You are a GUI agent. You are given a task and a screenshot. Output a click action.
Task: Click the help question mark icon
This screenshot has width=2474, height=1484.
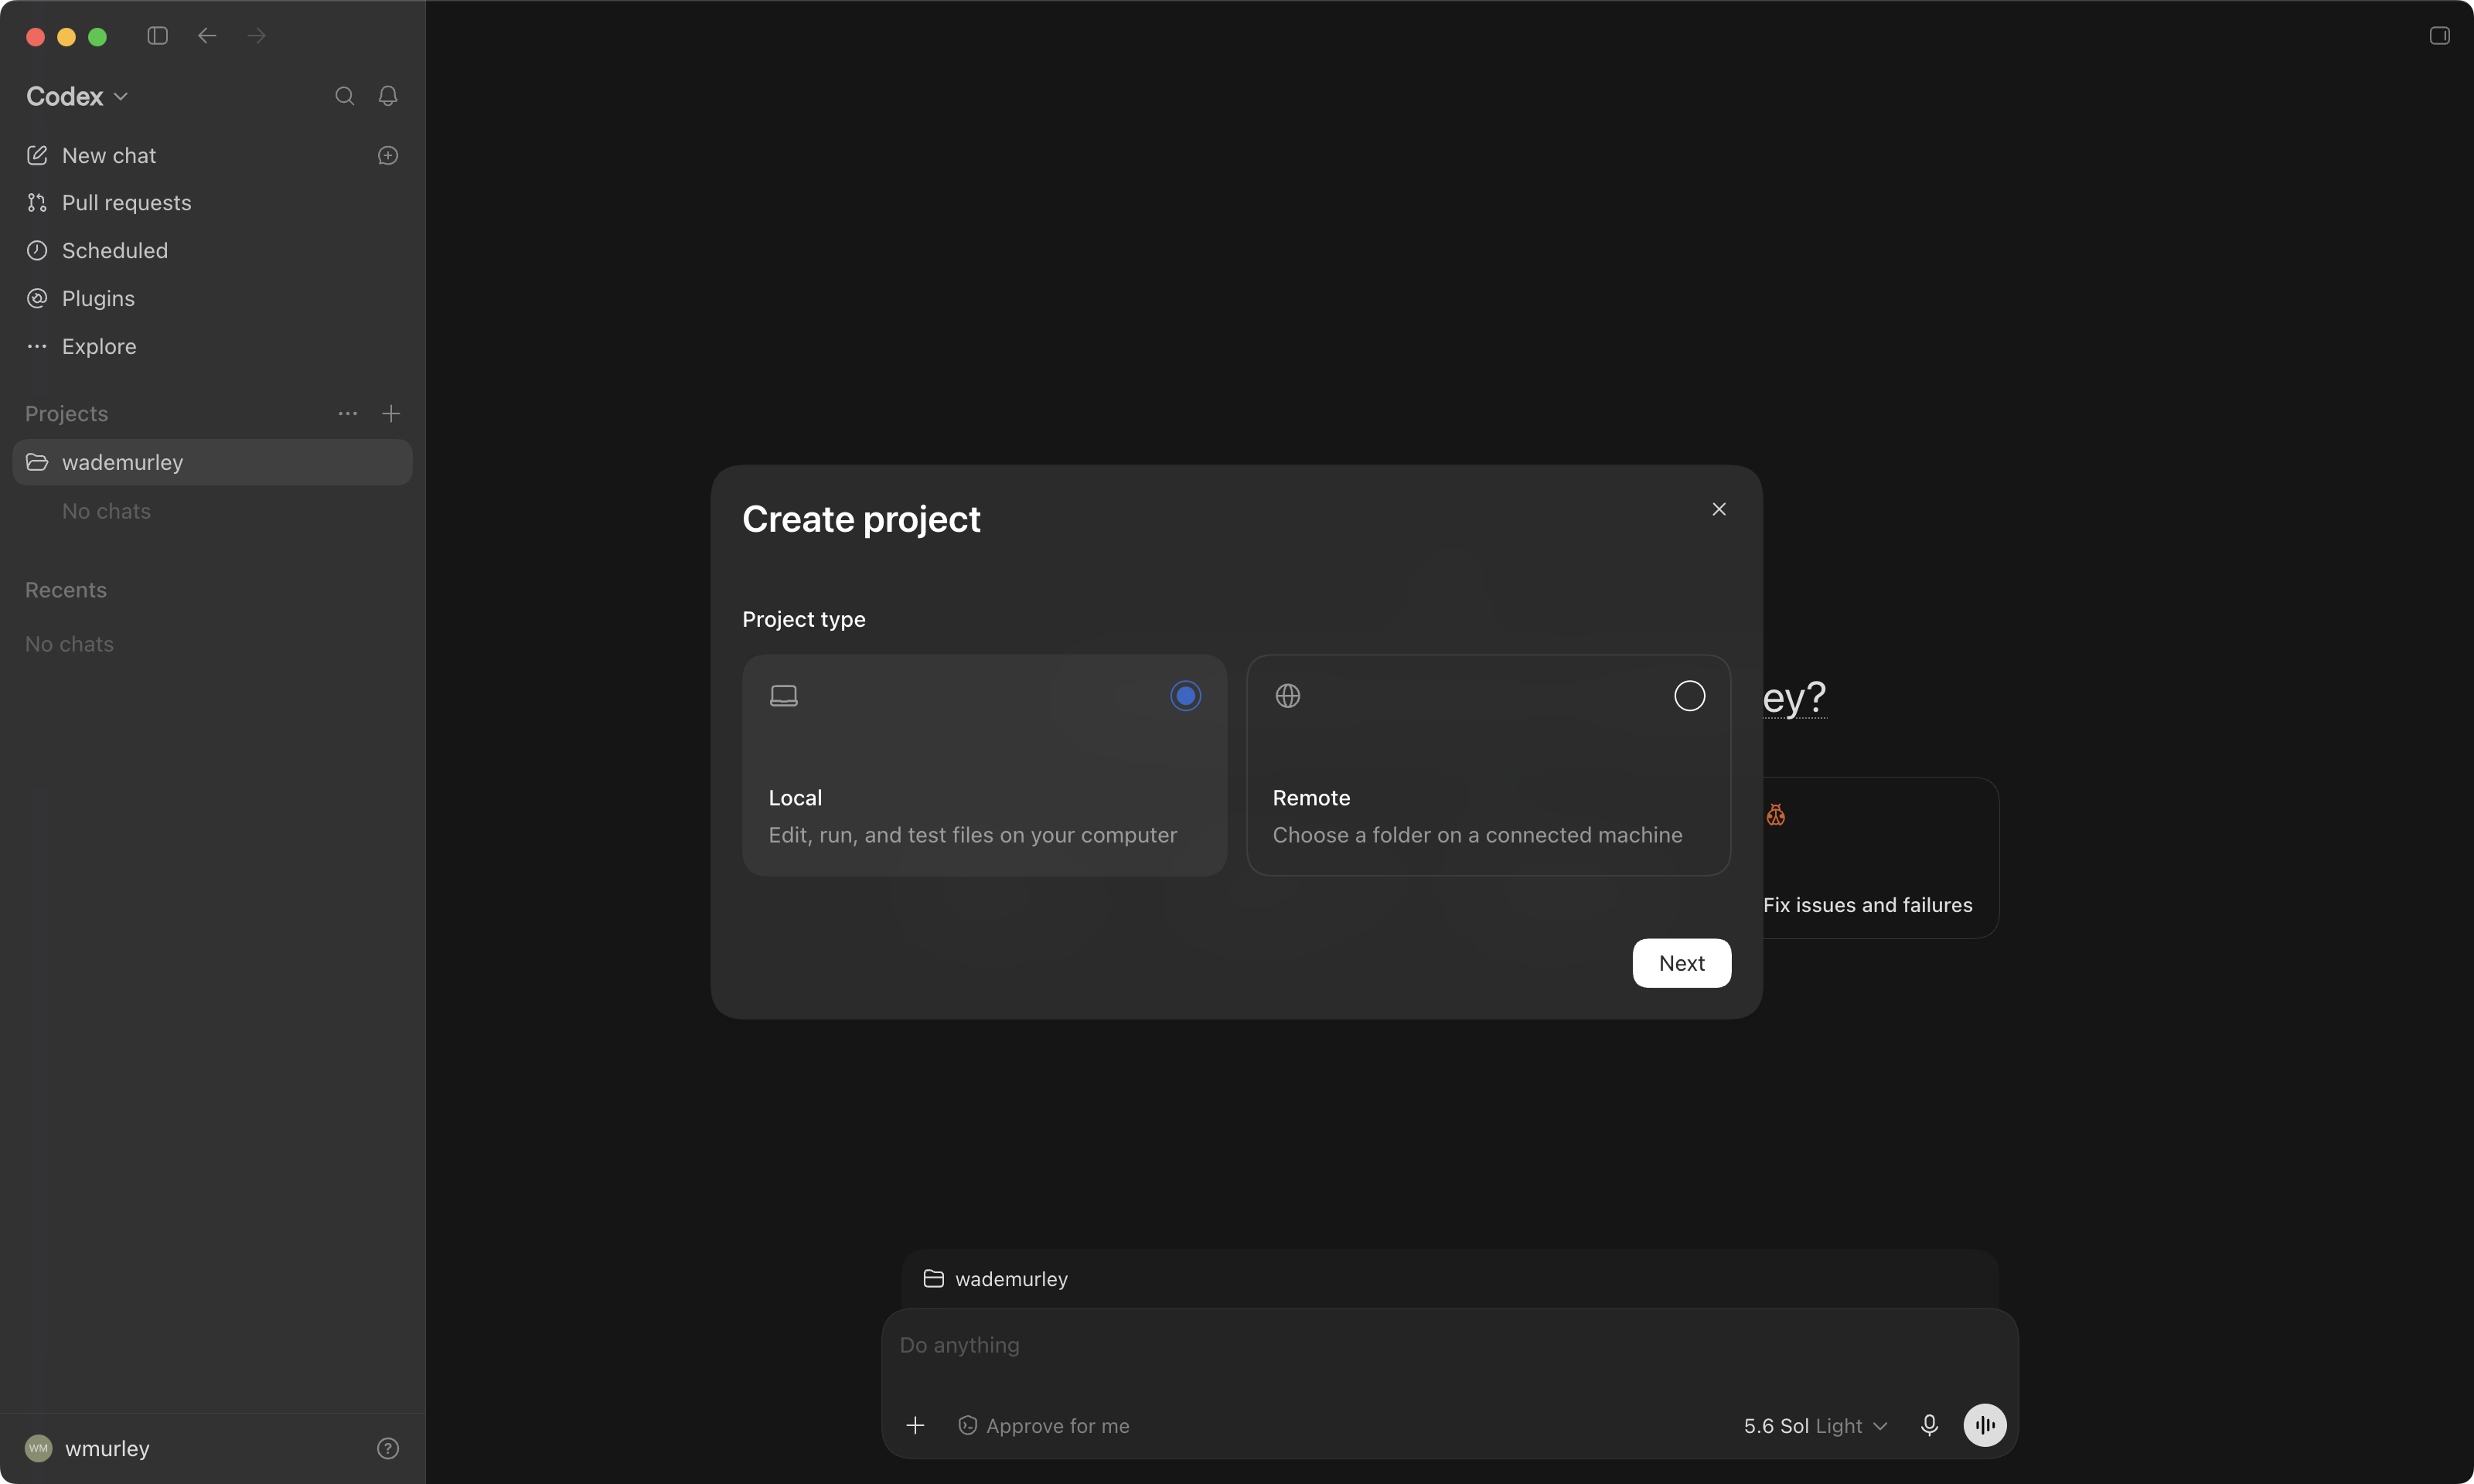388,1448
